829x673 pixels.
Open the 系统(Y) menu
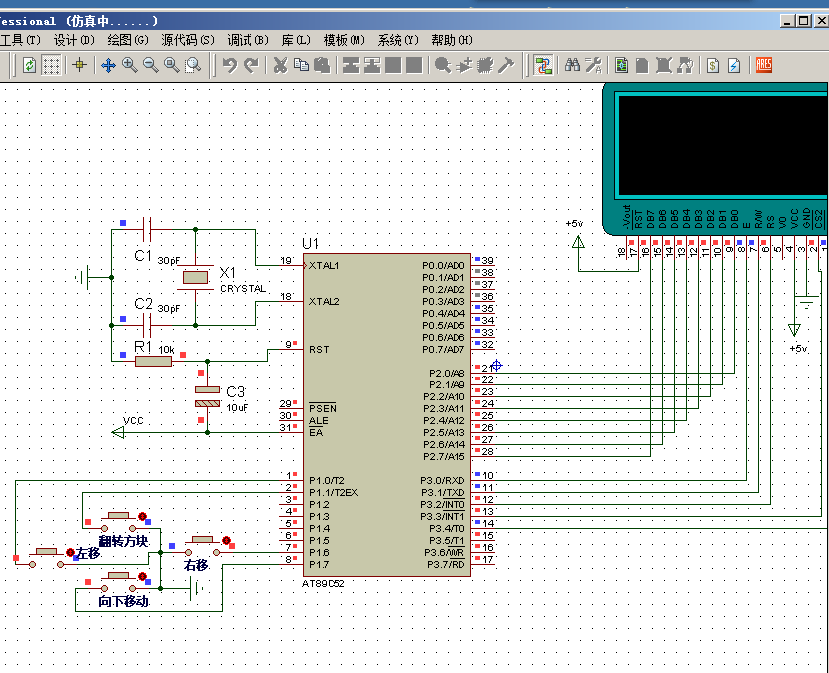[x=398, y=40]
